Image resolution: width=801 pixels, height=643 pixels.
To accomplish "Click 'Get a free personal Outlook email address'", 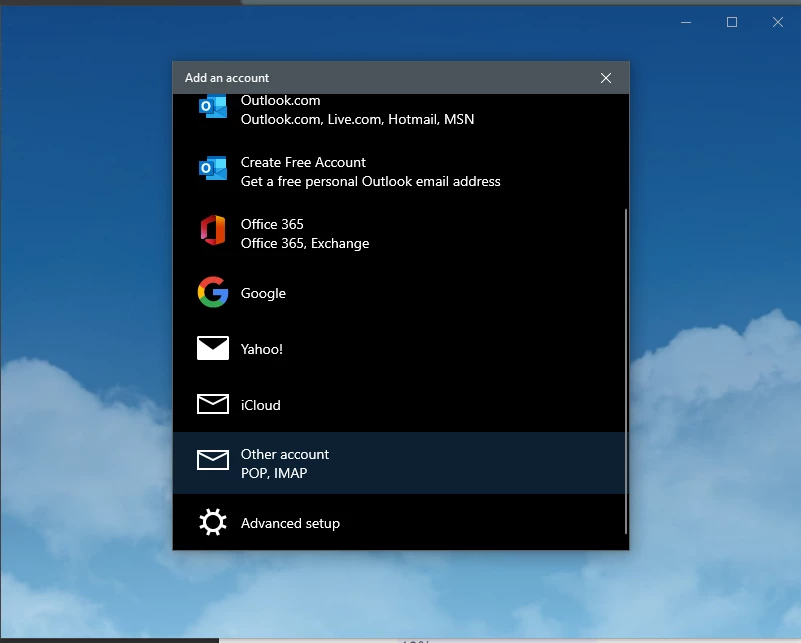I will [370, 182].
